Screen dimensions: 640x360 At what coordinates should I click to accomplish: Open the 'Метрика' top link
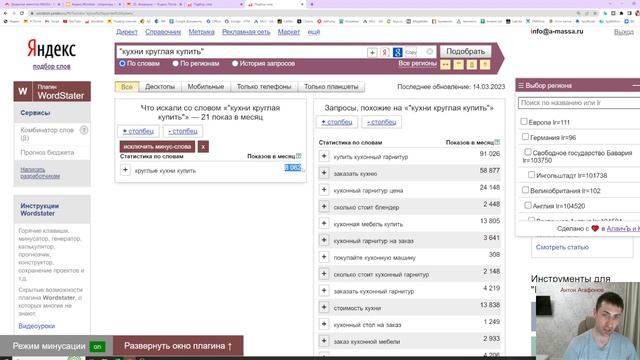point(202,32)
